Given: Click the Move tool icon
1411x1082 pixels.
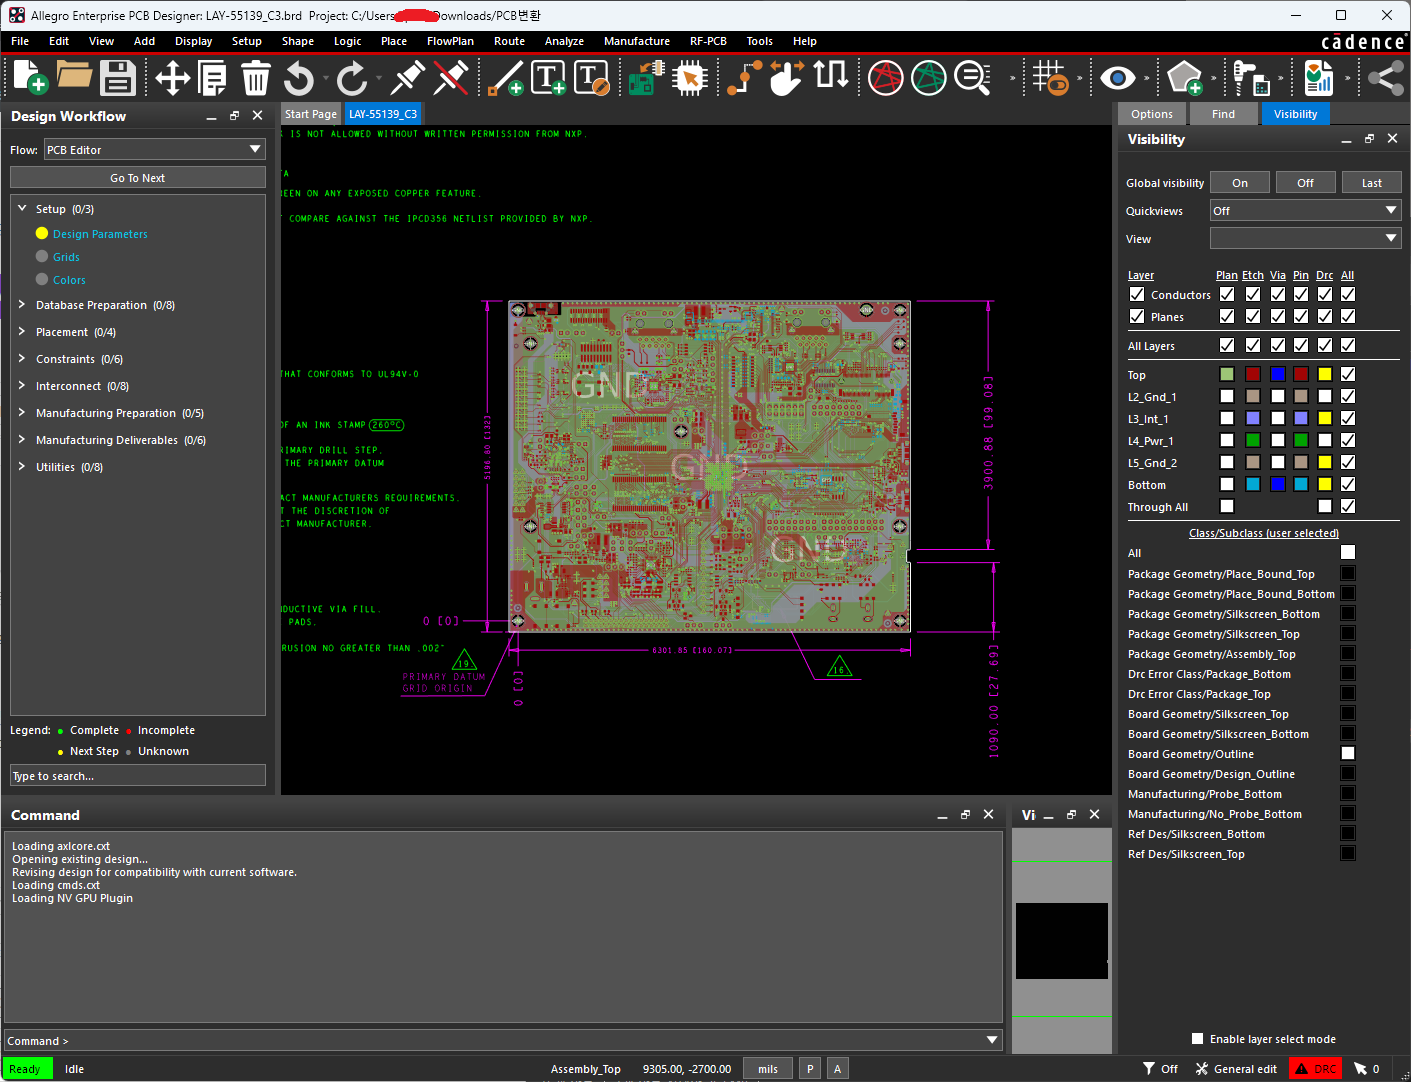Looking at the screenshot, I should [172, 78].
